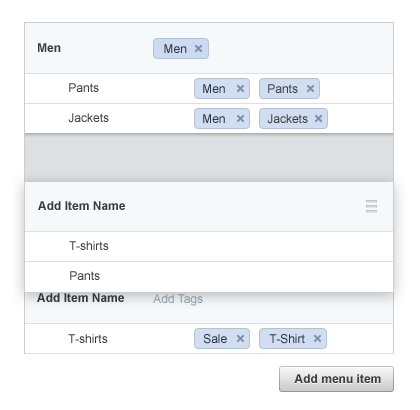Select the Men top-level menu item
Image resolution: width=420 pixels, height=410 pixels.
[x=49, y=48]
